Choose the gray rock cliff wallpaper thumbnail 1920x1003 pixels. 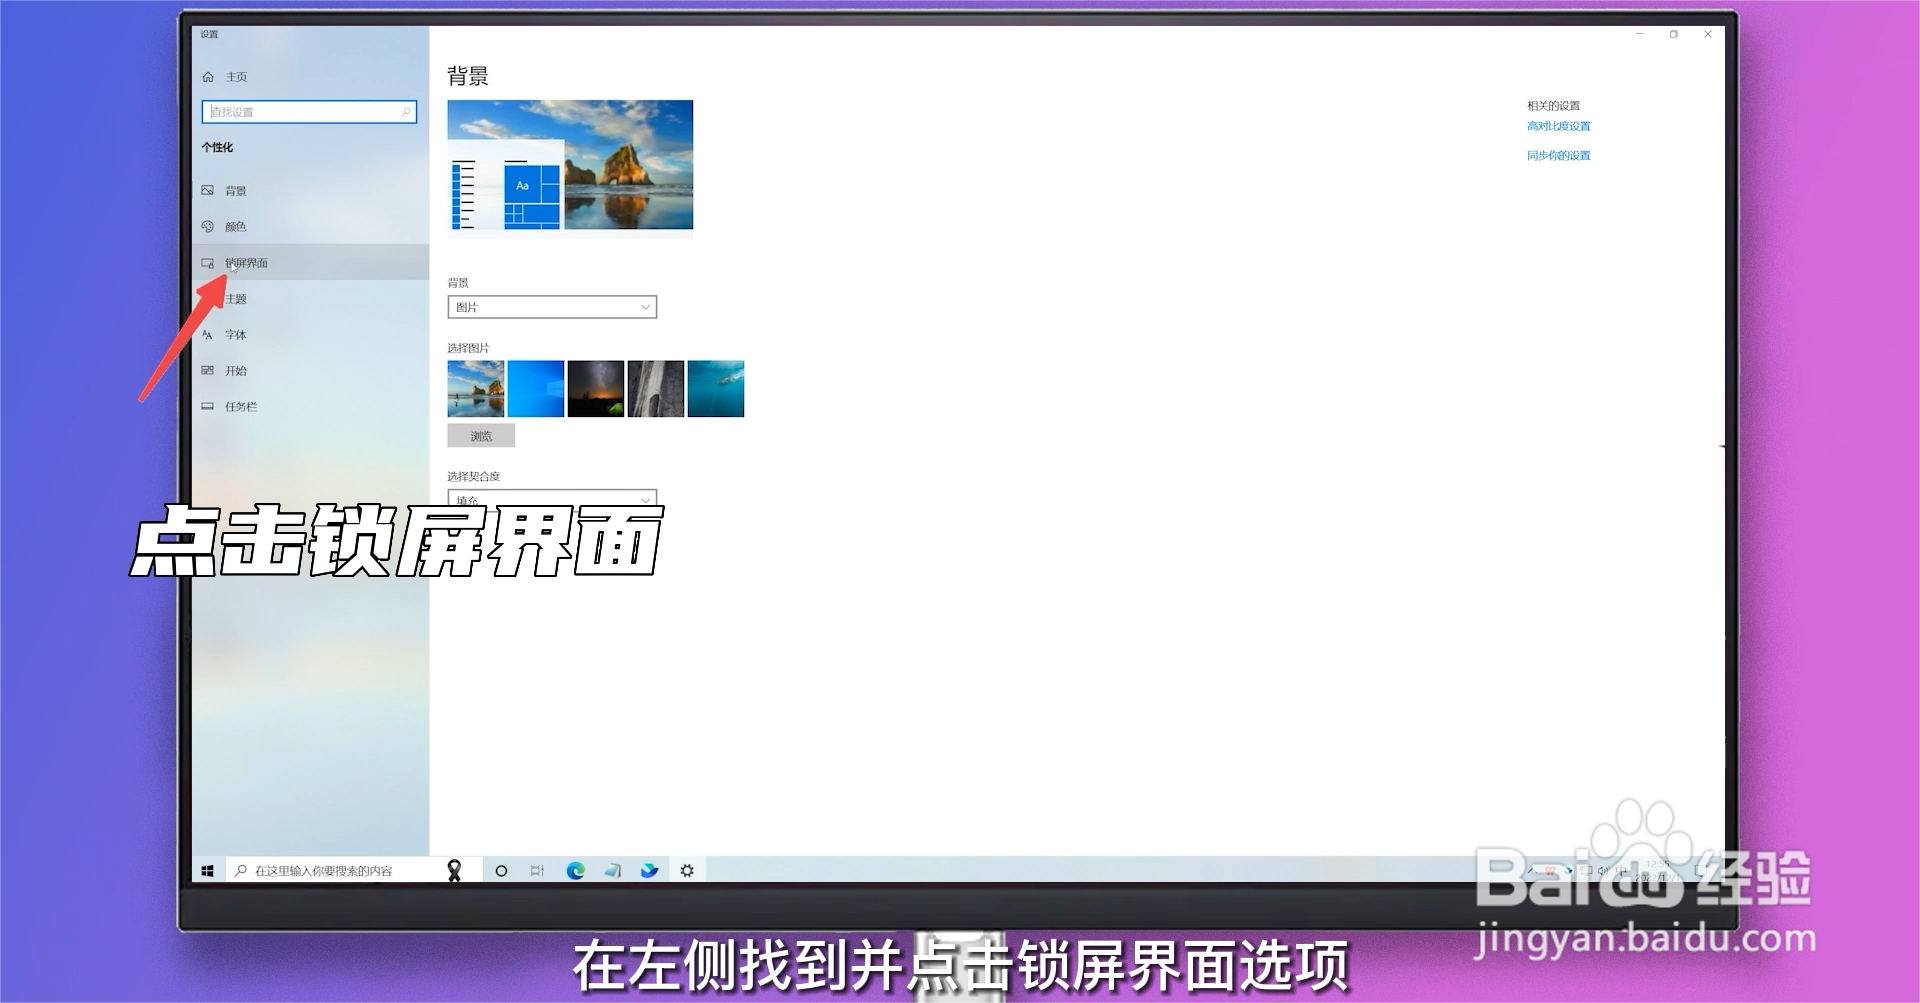(x=656, y=389)
